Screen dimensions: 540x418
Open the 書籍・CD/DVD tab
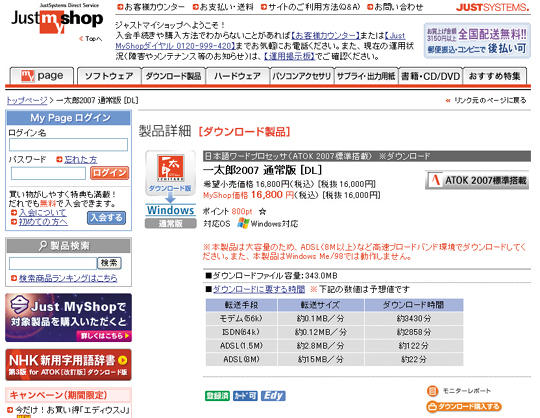click(x=430, y=76)
